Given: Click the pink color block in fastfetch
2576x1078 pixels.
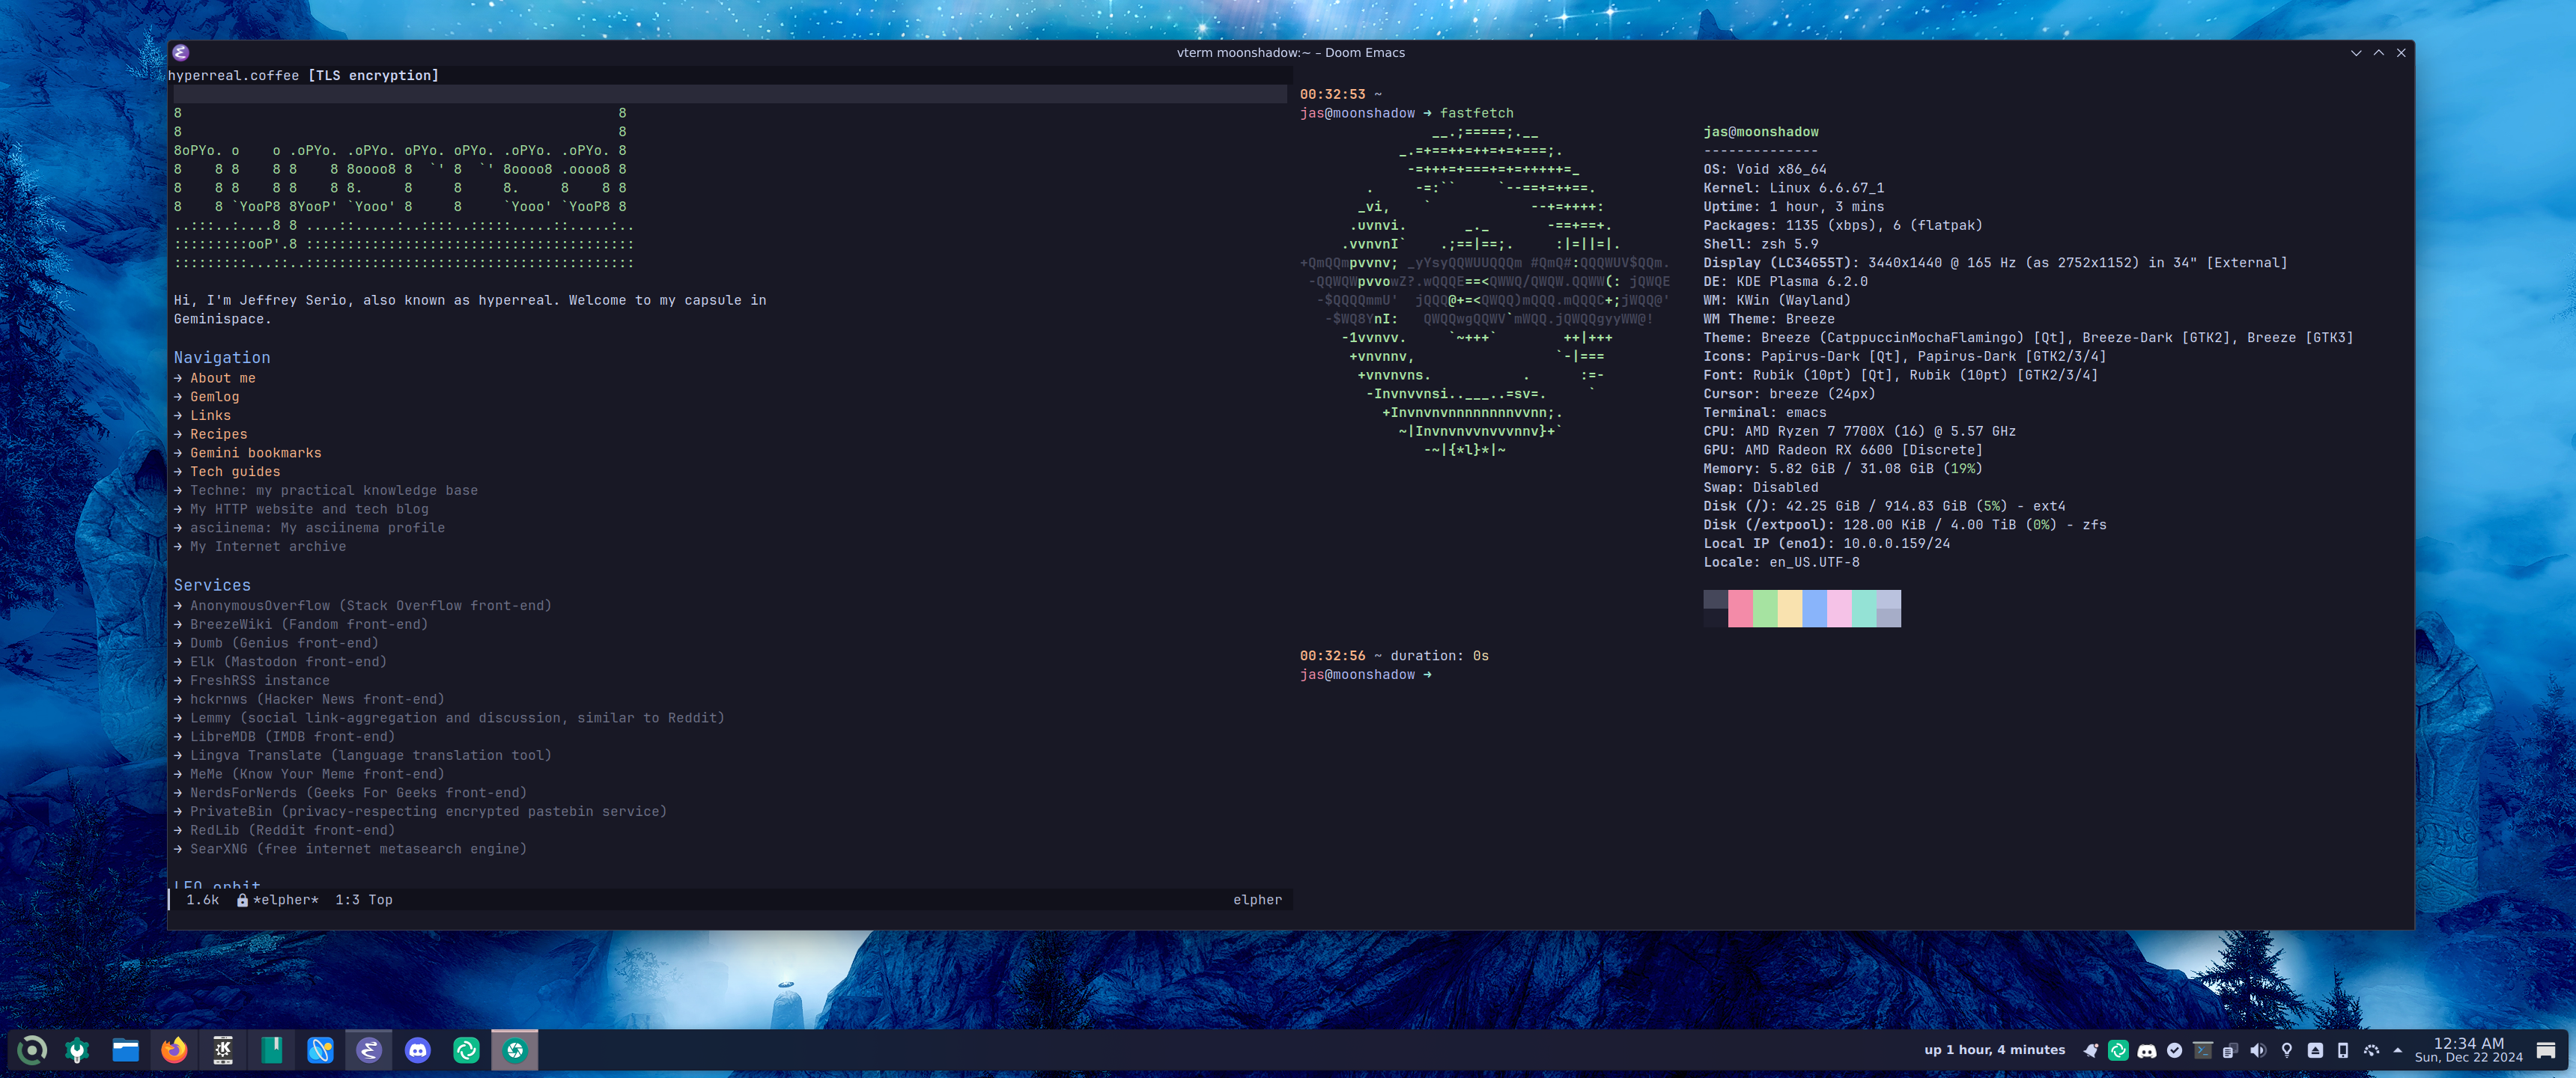Looking at the screenshot, I should (1740, 608).
